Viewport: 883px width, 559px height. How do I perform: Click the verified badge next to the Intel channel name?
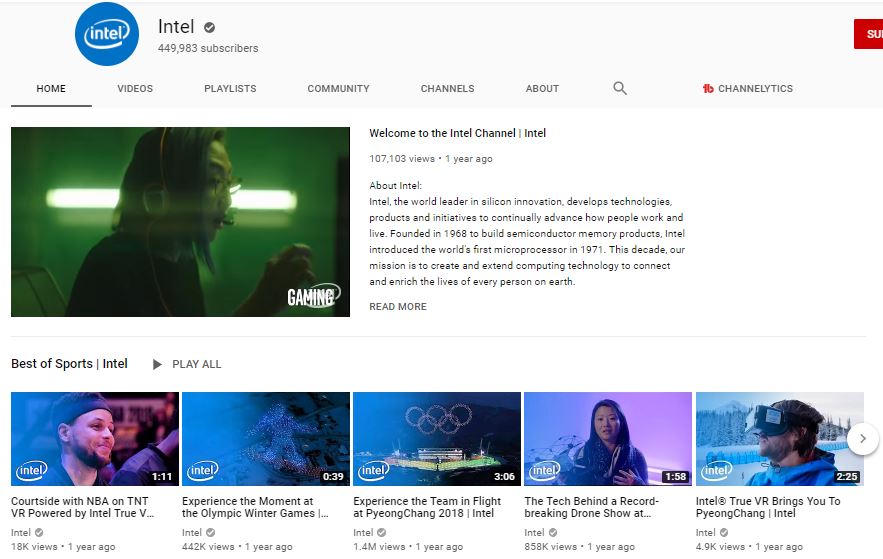209,27
